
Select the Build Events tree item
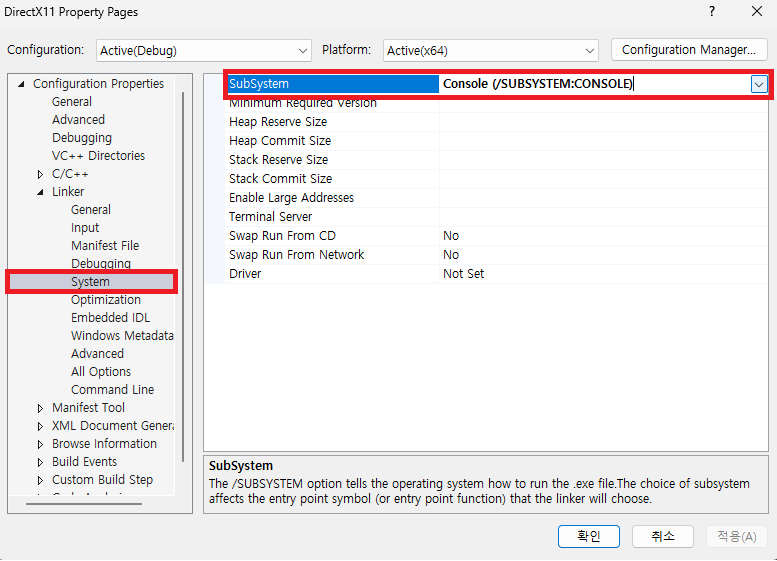(x=84, y=462)
